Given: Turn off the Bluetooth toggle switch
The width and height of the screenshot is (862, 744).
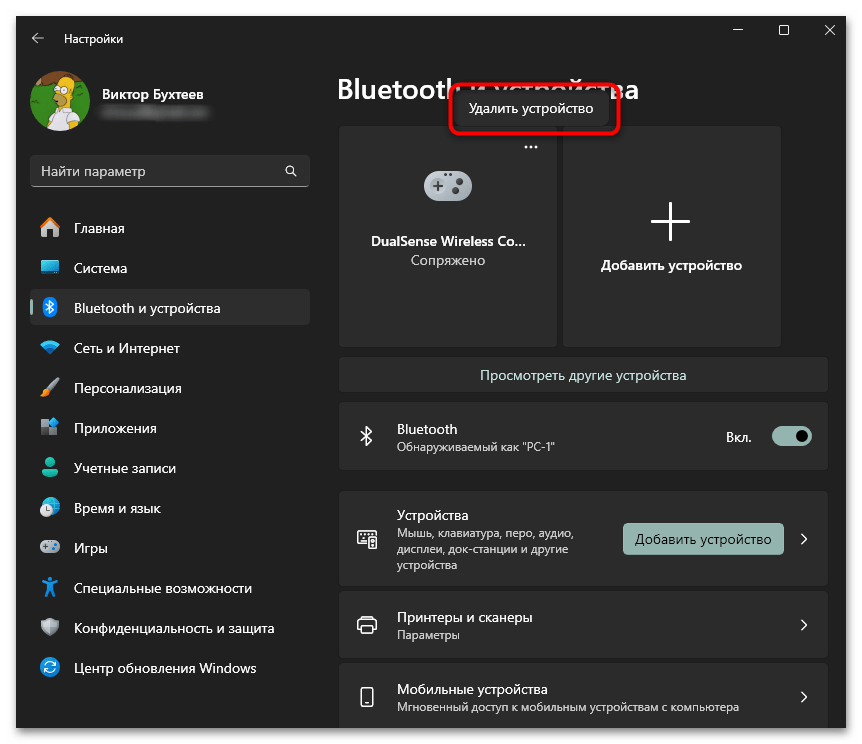Looking at the screenshot, I should coord(792,437).
